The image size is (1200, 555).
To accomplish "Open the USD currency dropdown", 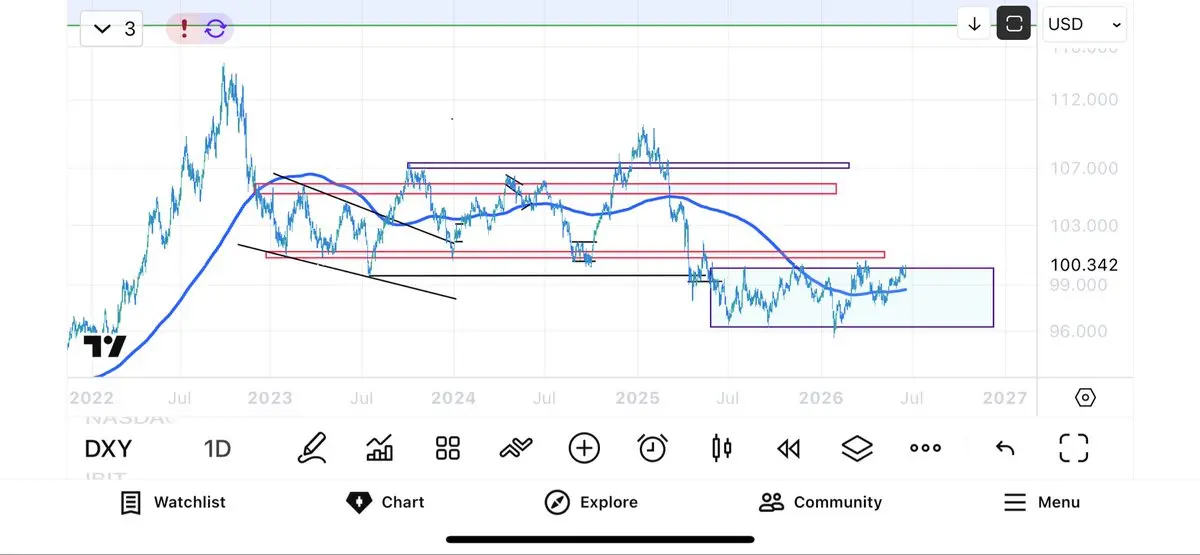I will coord(1084,25).
